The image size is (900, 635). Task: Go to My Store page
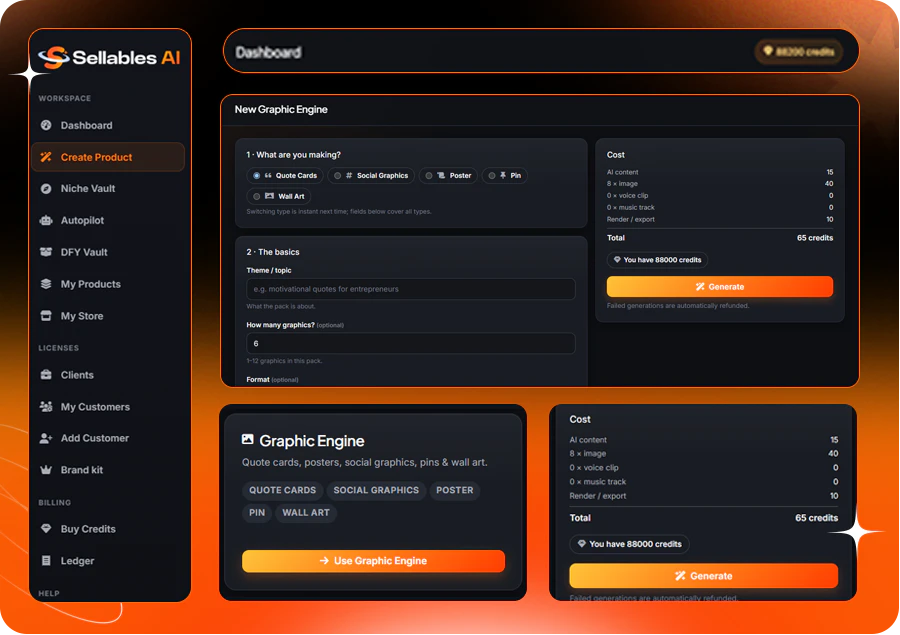tap(108, 316)
